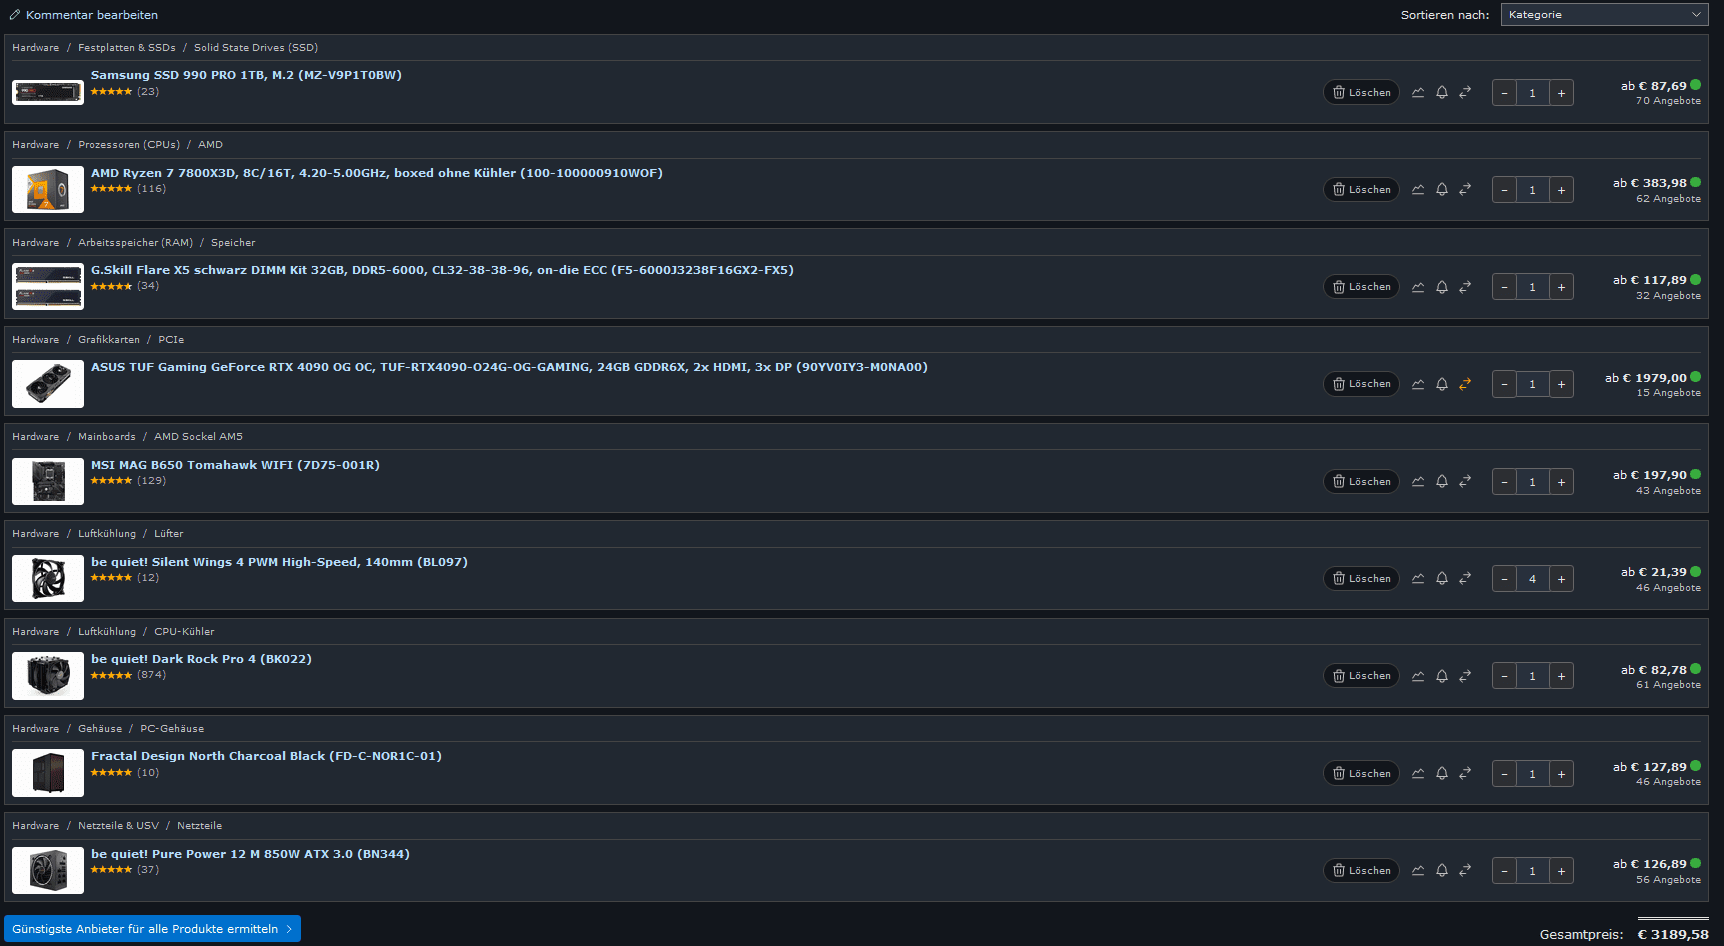Click the Fractal Design North product thumbnail
Viewport: 1724px width, 946px height.
(x=48, y=773)
